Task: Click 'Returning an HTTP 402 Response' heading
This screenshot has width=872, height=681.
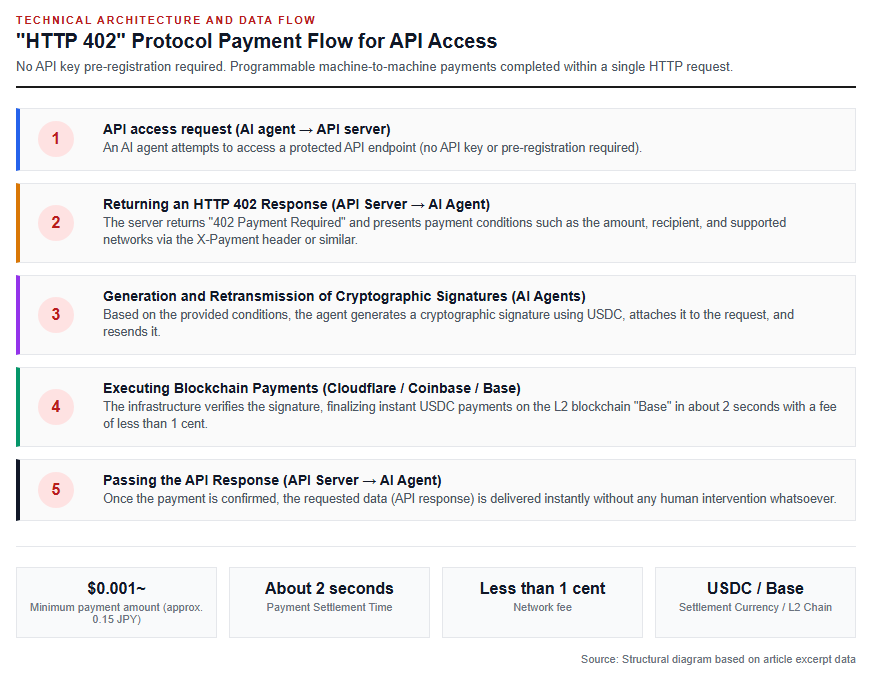Action: (296, 204)
